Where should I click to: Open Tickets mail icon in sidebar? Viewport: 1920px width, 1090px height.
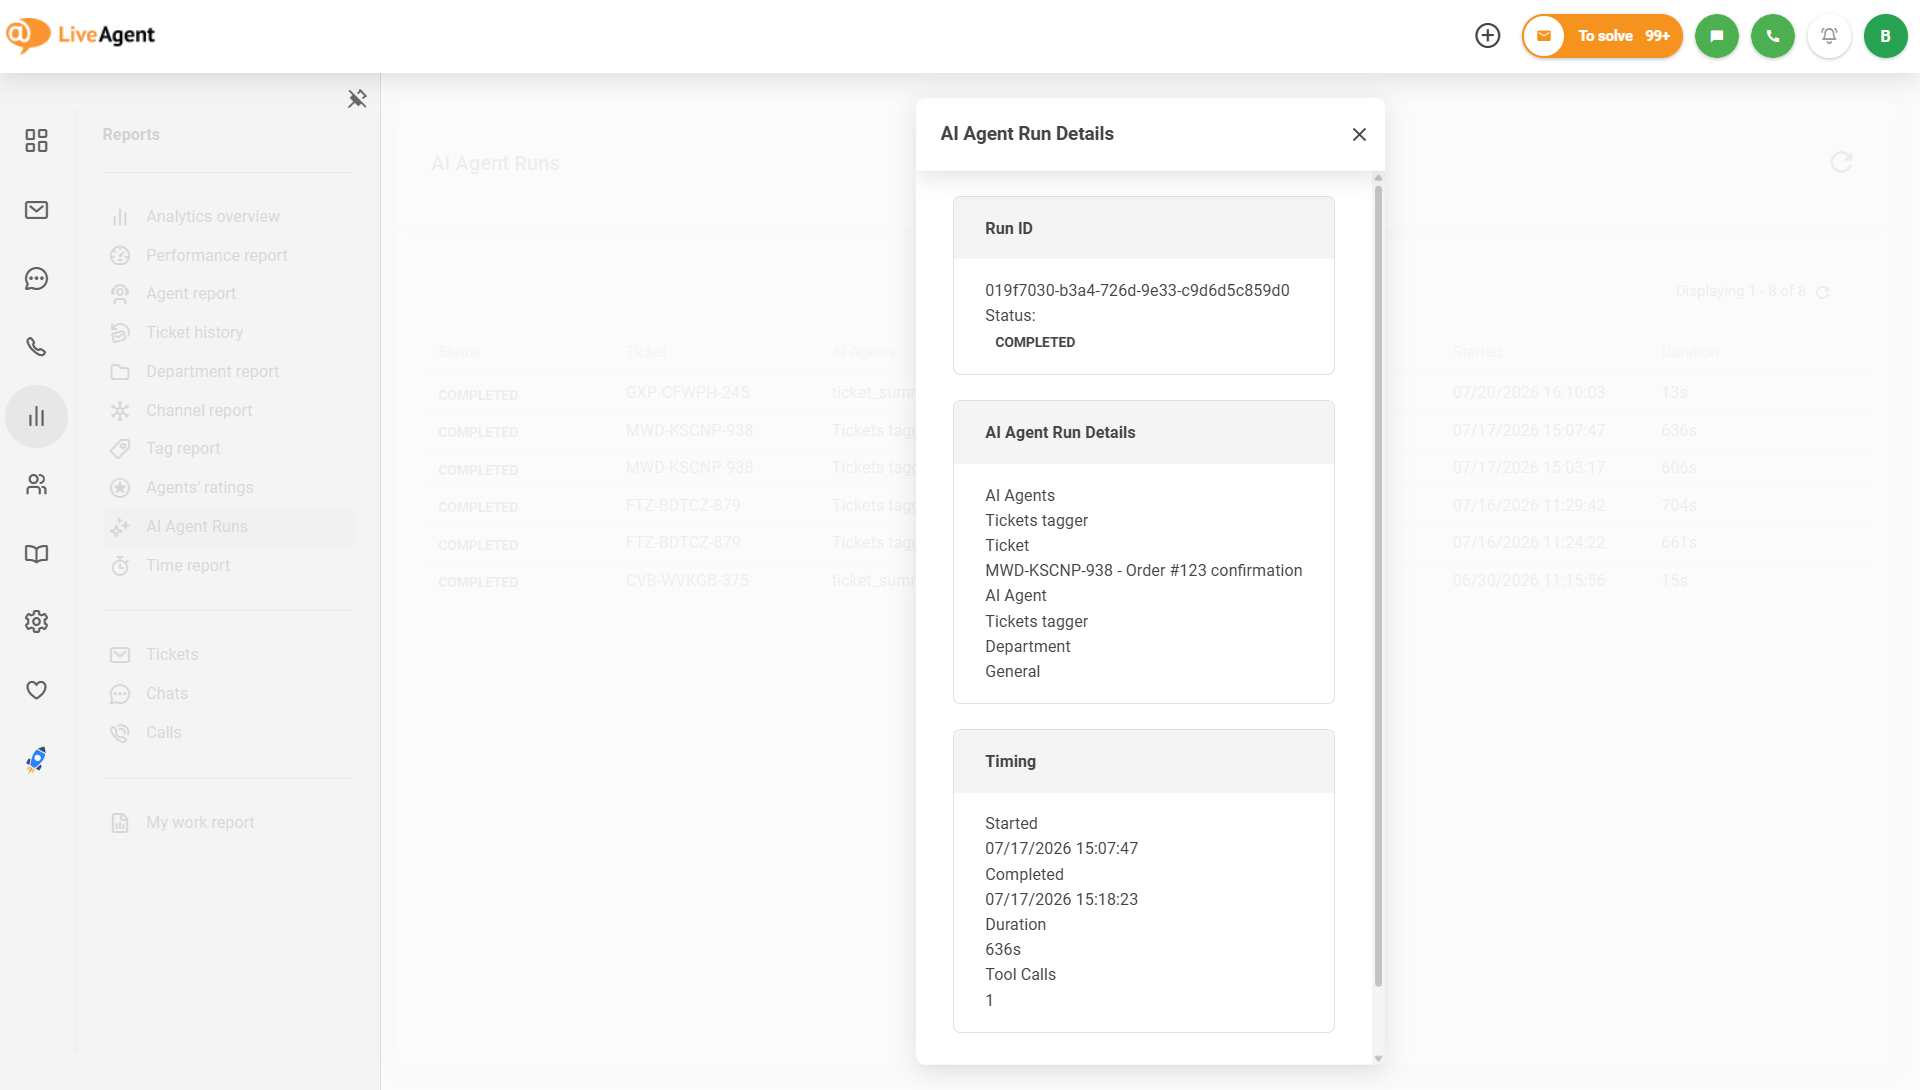36,210
